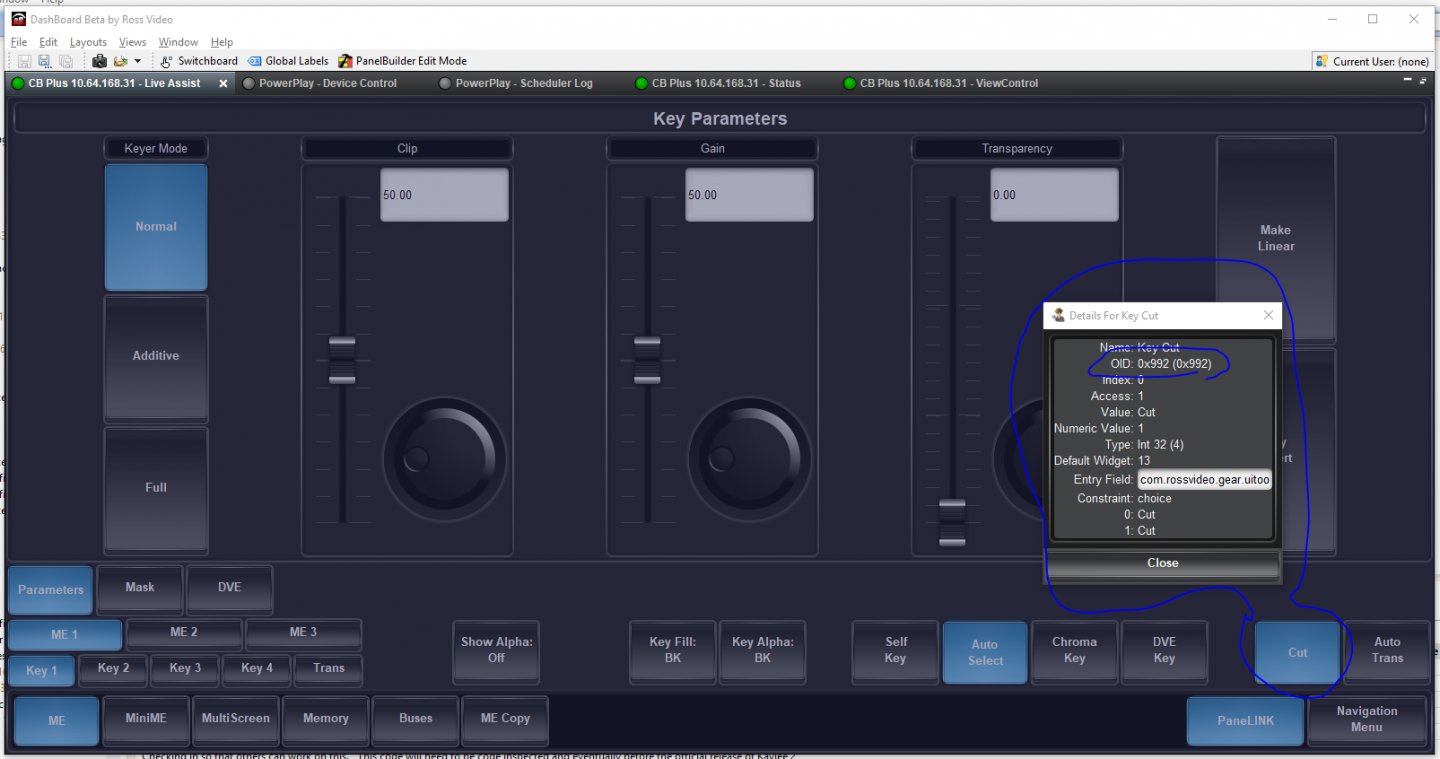Select the Chroma Key type
The width and height of the screenshot is (1440, 759).
[x=1075, y=651]
